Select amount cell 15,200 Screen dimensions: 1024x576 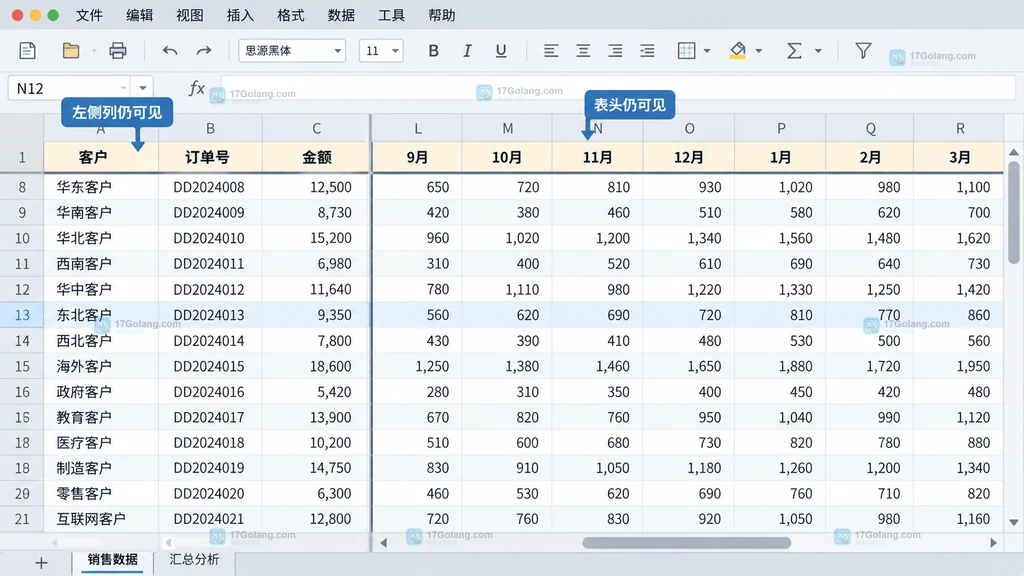click(316, 238)
